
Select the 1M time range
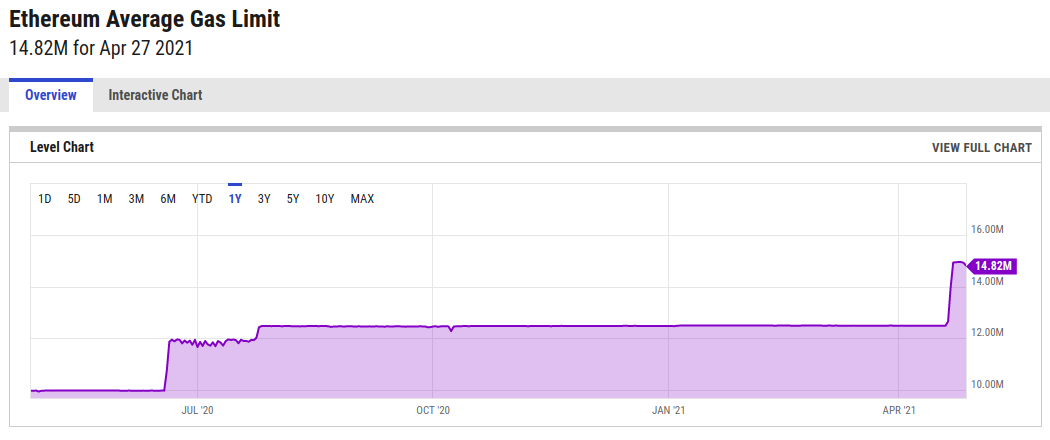104,199
